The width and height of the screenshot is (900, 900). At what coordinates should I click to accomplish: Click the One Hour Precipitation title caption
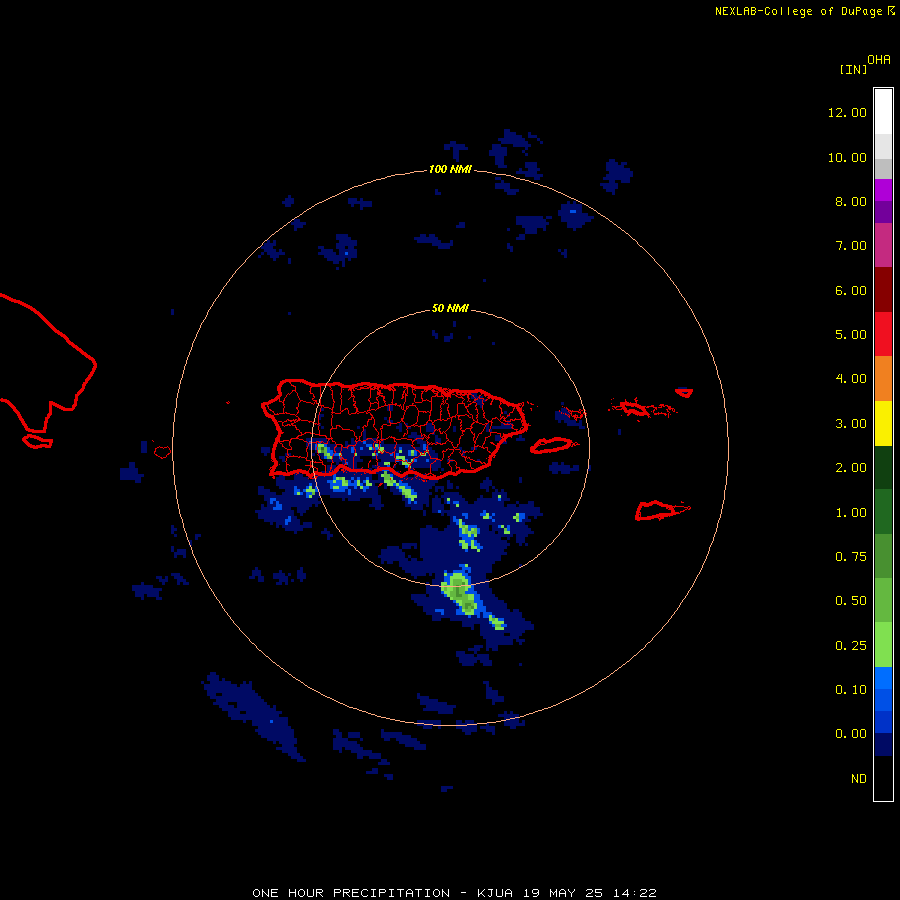point(454,893)
